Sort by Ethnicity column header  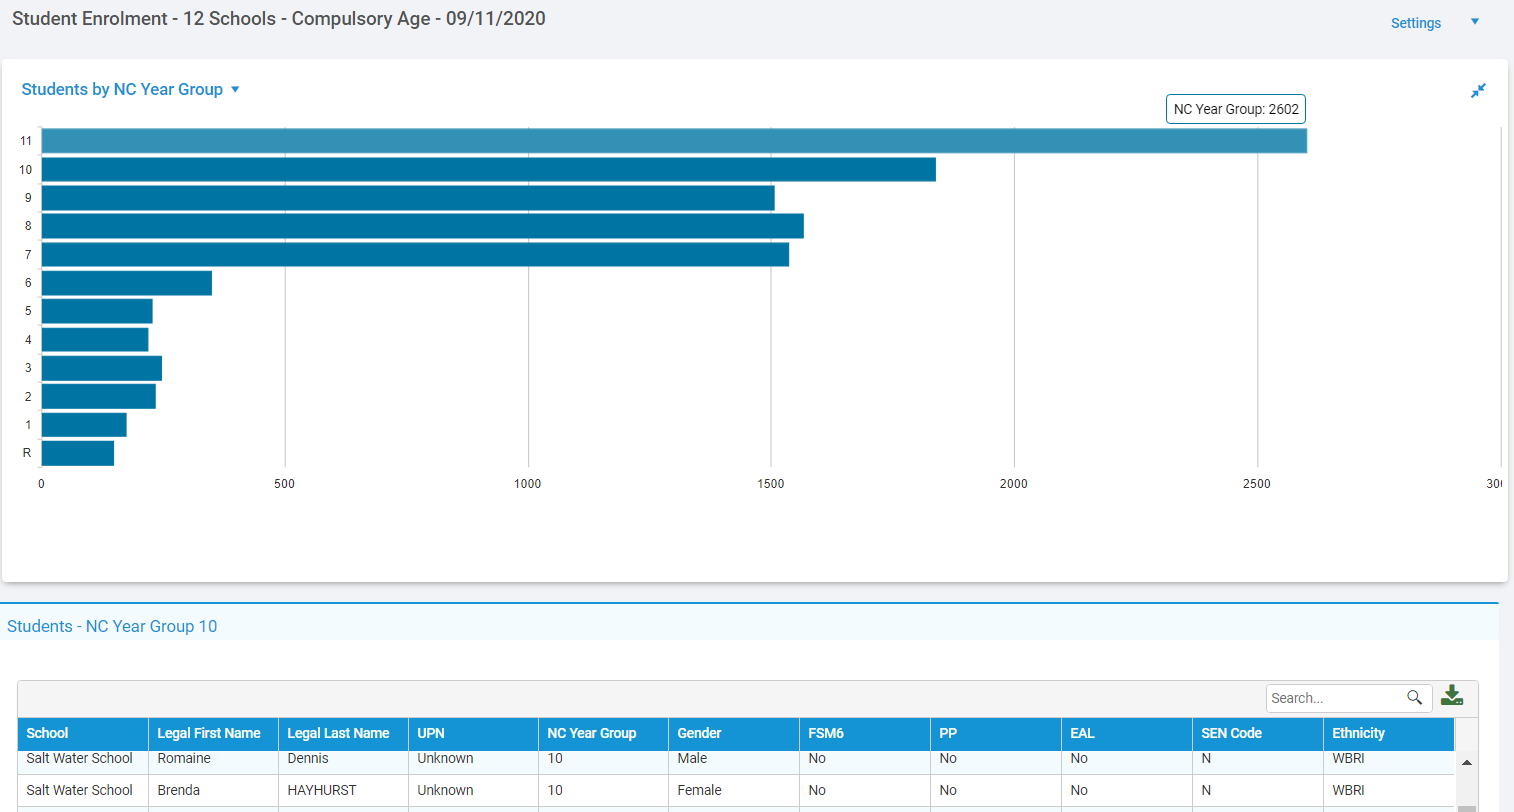1358,733
